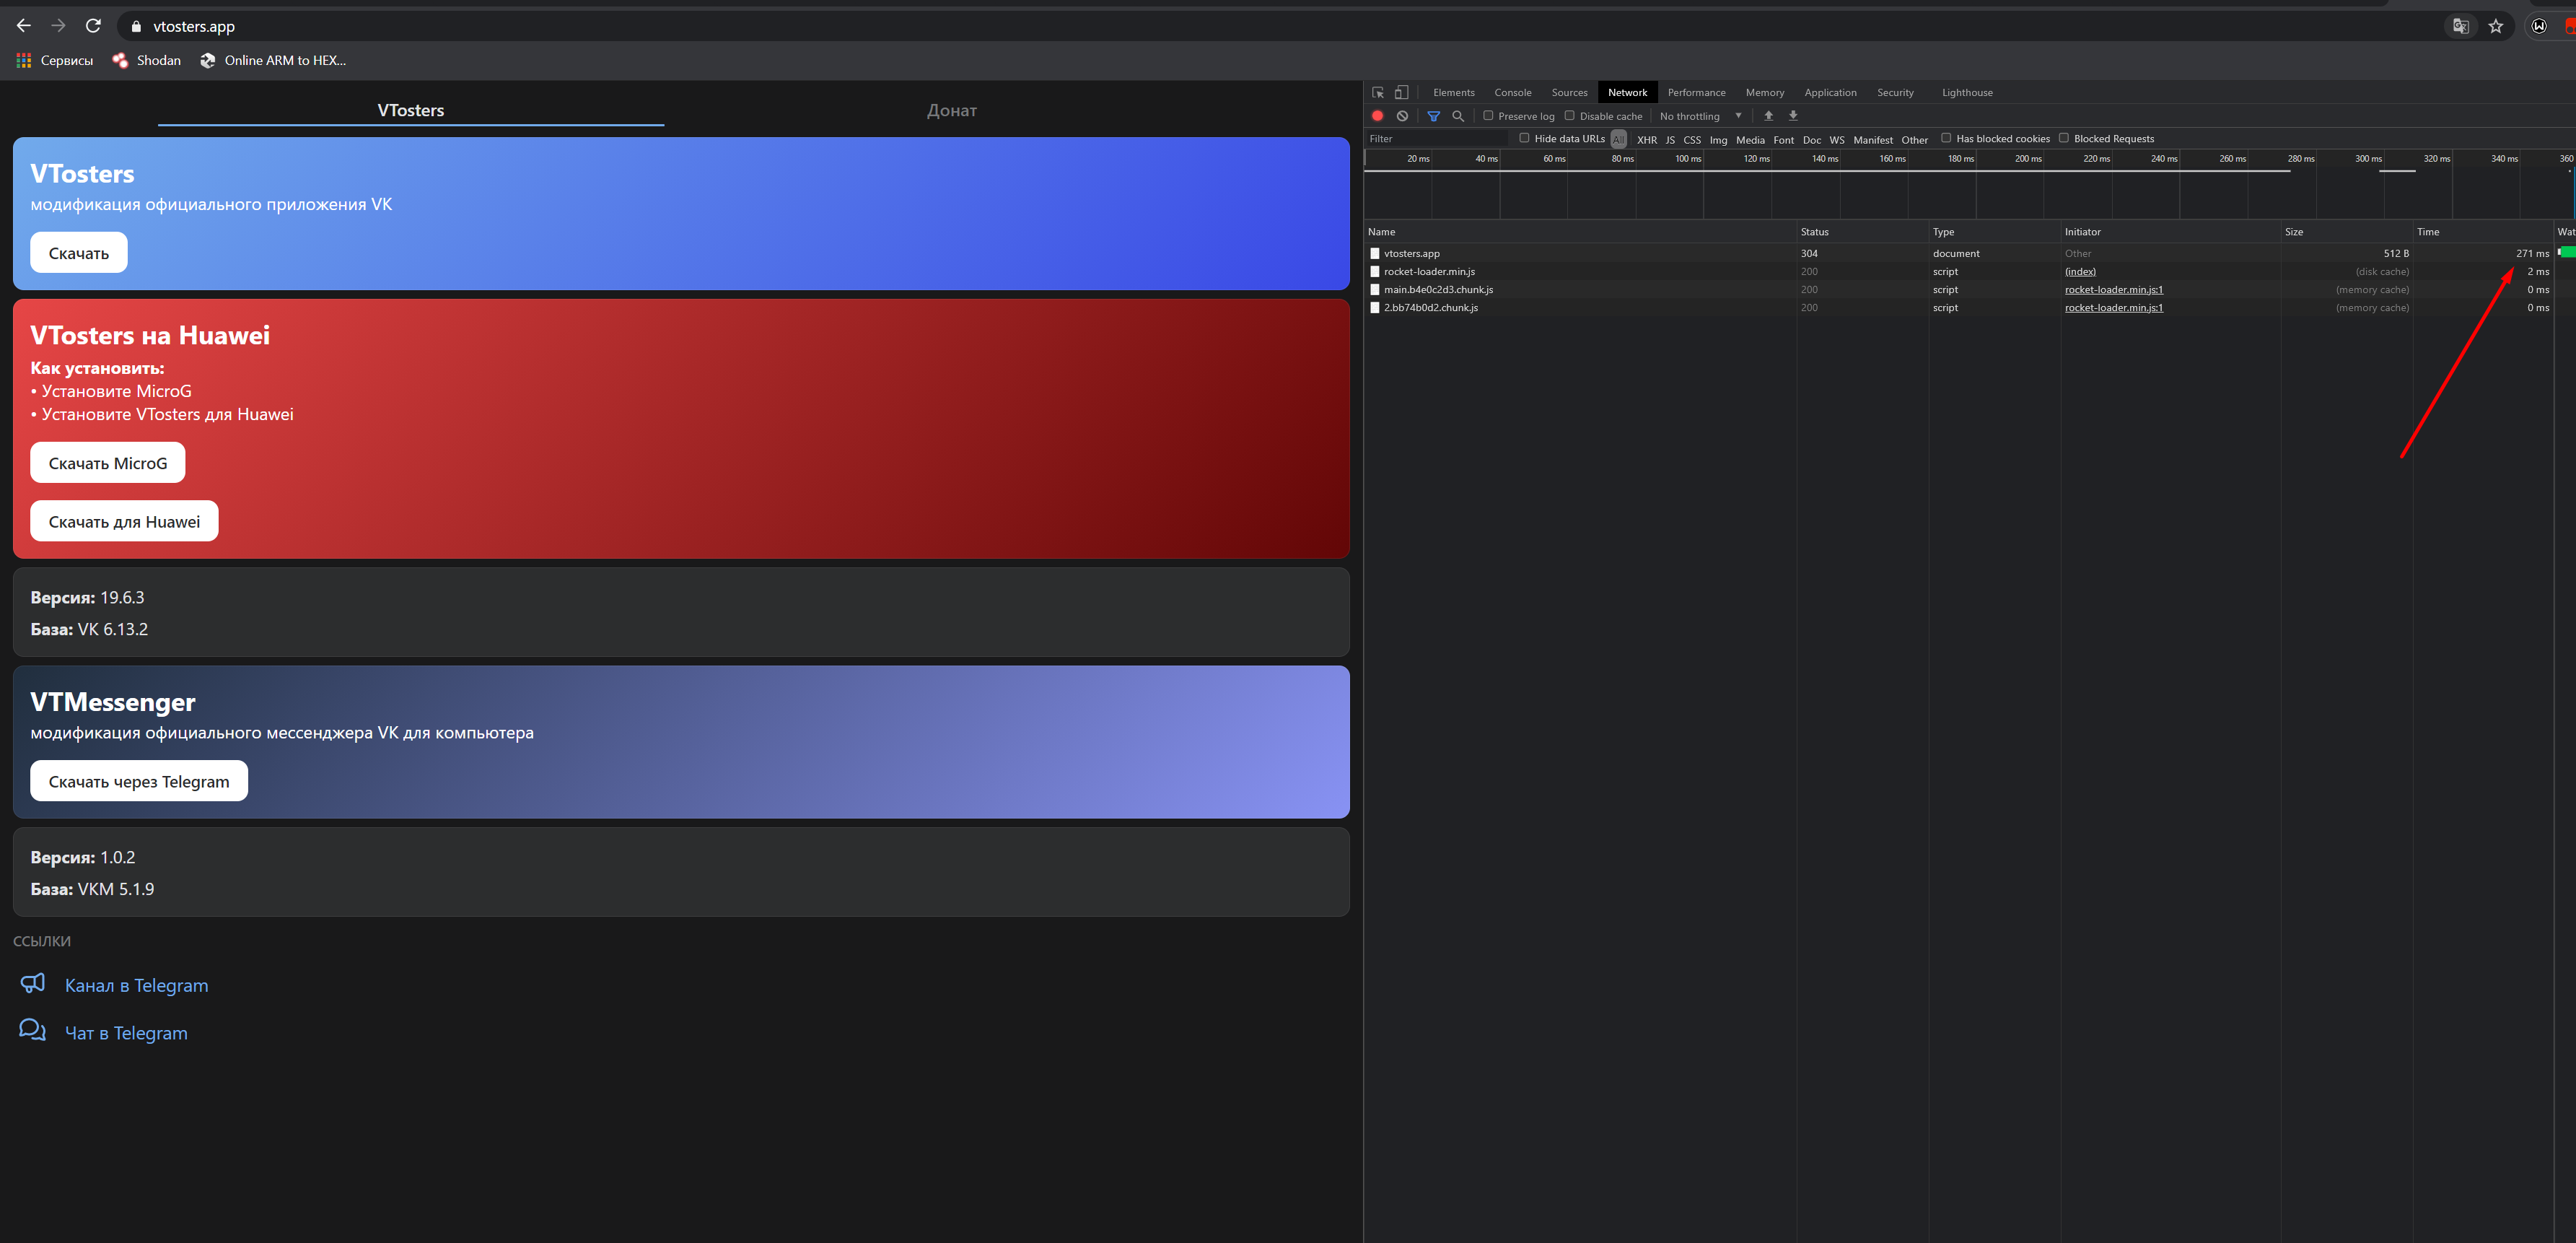Toggle Preserve log checkbox
Image resolution: width=2576 pixels, height=1243 pixels.
(1488, 116)
